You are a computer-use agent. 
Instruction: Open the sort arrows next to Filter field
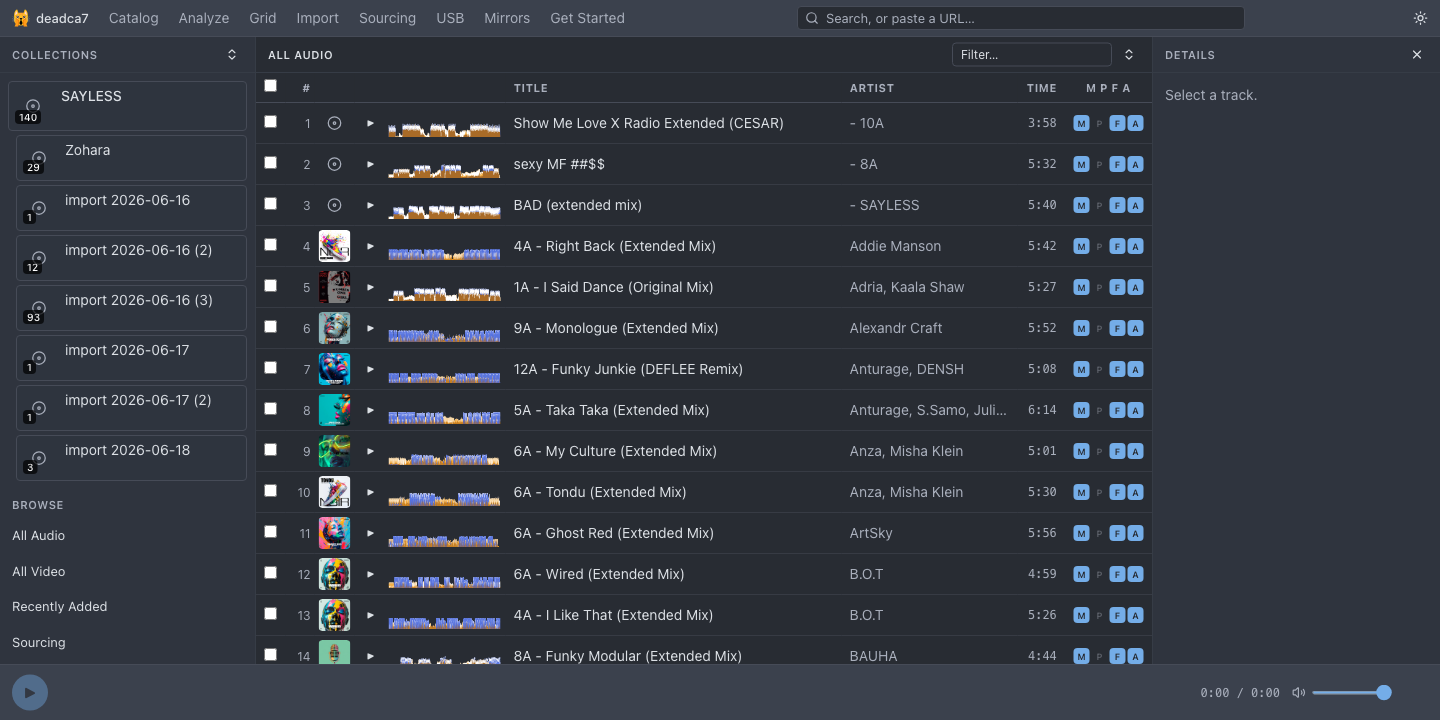tap(1129, 55)
